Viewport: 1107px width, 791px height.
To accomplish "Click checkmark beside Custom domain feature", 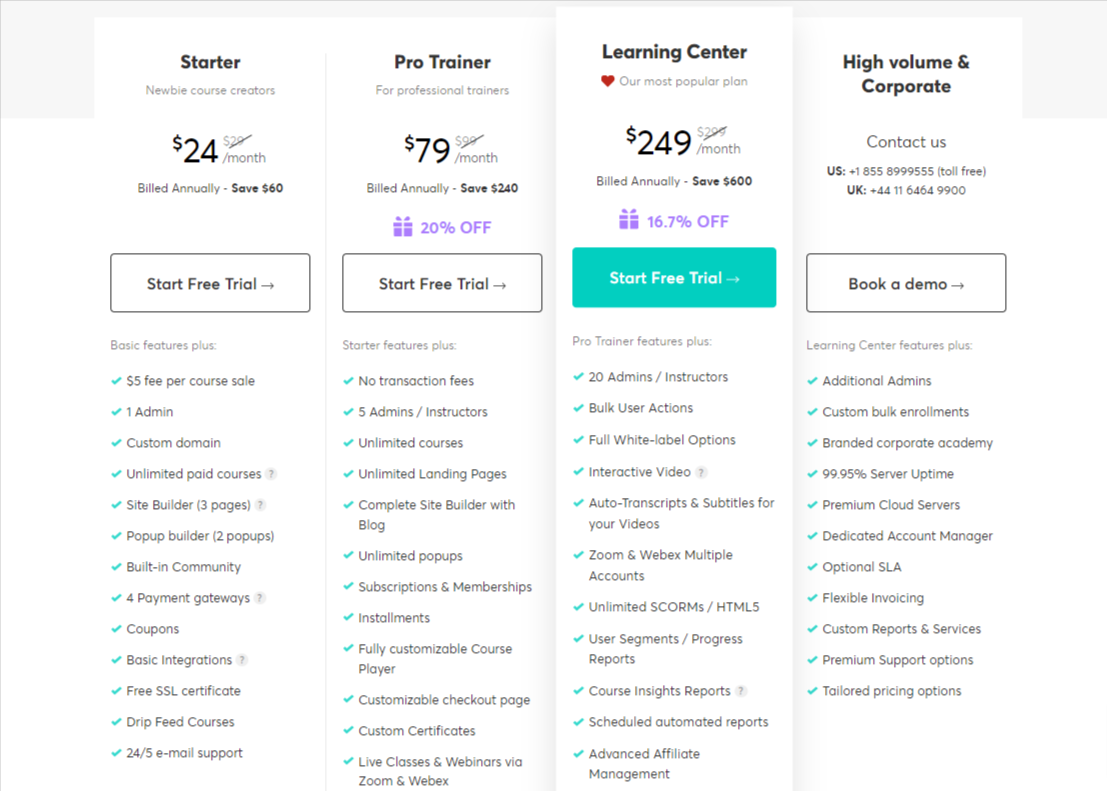I will point(117,443).
